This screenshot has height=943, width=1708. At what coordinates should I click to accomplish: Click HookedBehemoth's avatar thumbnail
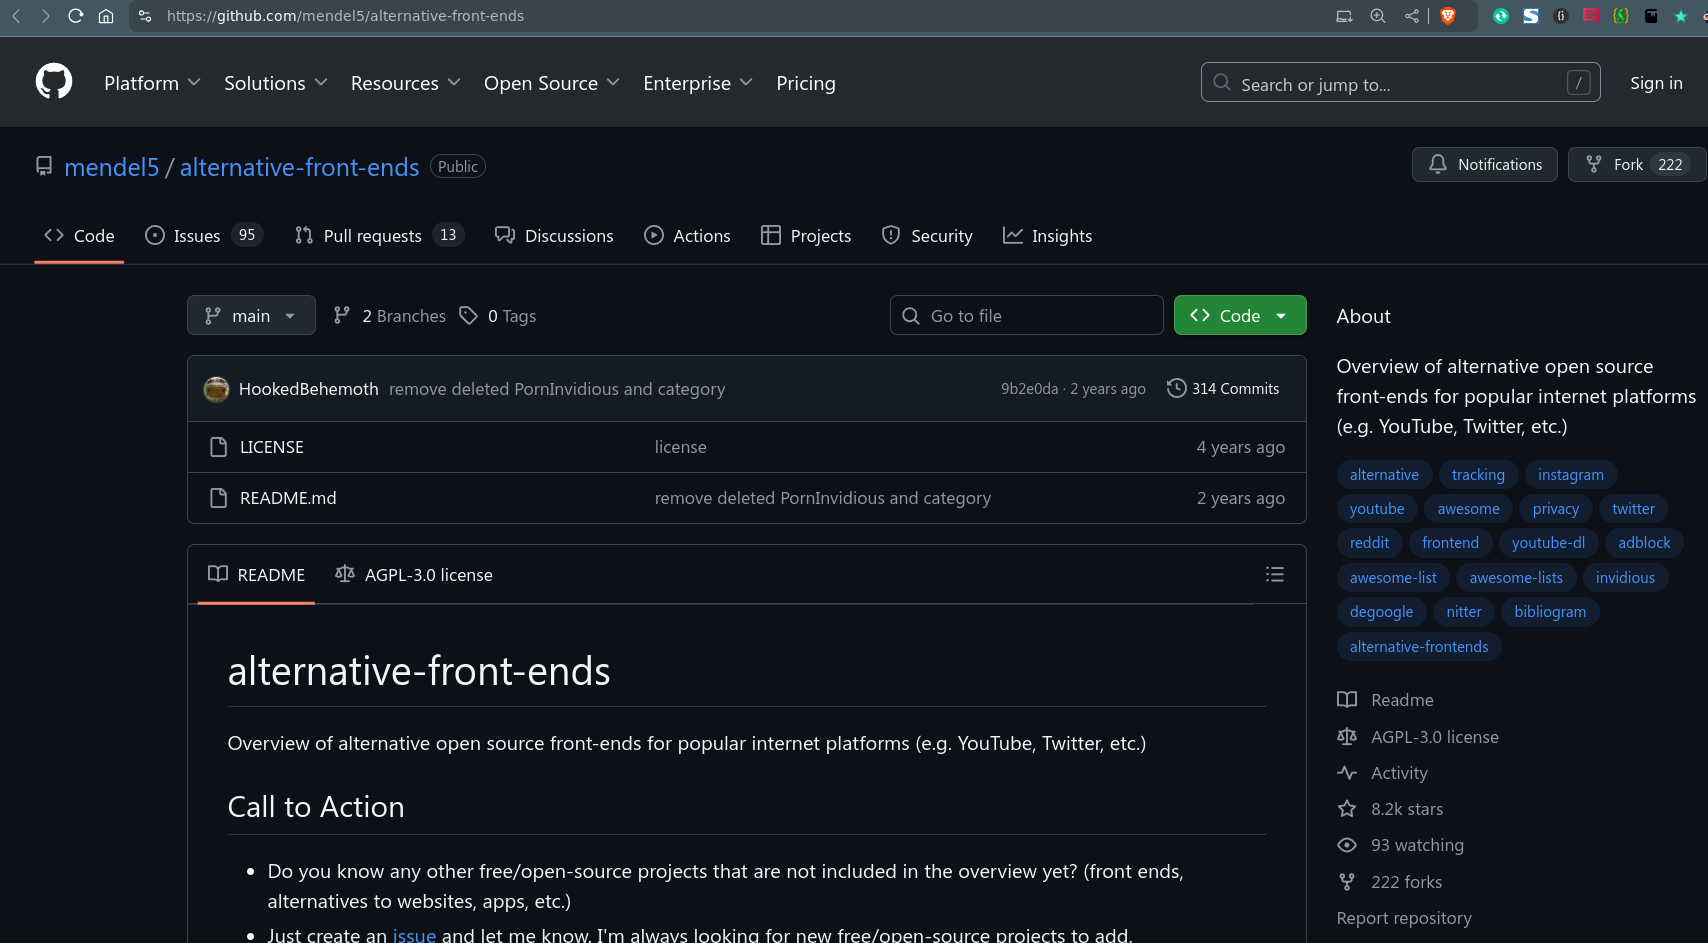216,389
